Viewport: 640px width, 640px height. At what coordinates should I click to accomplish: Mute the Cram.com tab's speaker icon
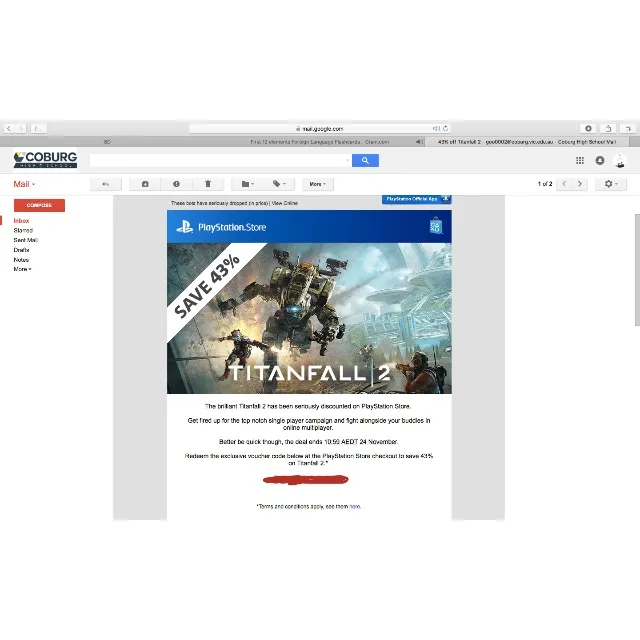418,142
